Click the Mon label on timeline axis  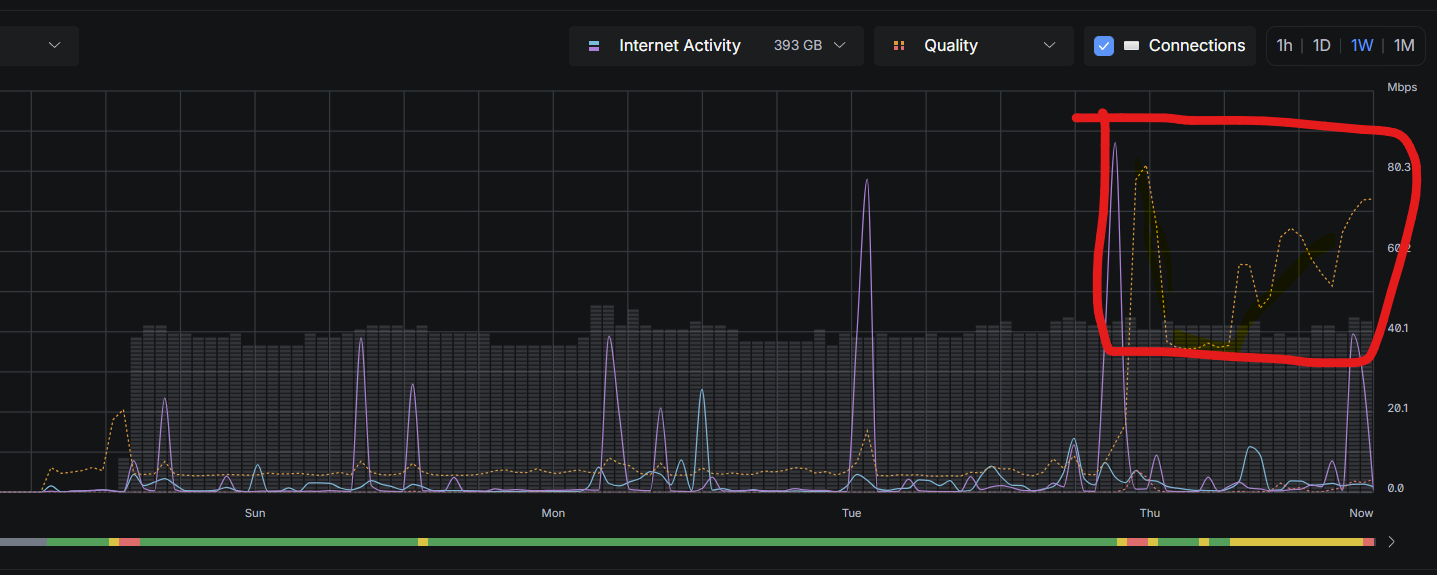(553, 513)
